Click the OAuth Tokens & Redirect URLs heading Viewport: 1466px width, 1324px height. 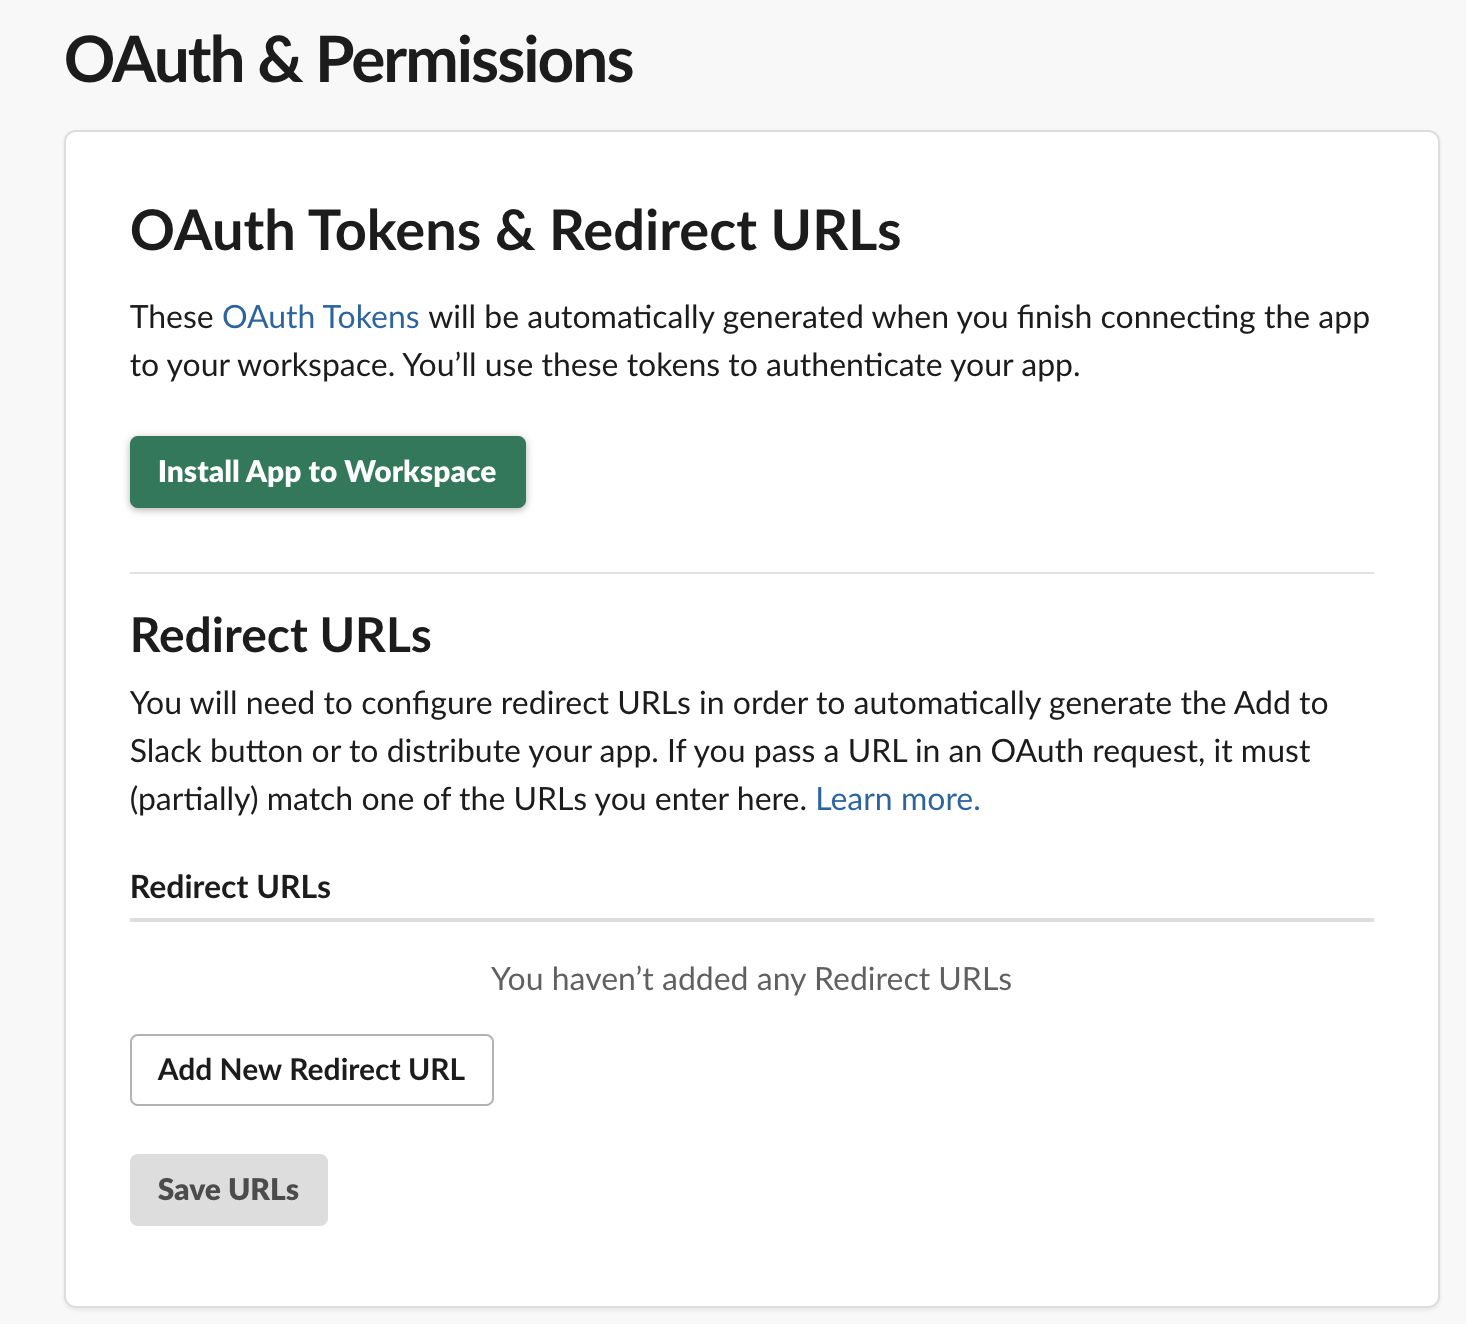click(515, 231)
